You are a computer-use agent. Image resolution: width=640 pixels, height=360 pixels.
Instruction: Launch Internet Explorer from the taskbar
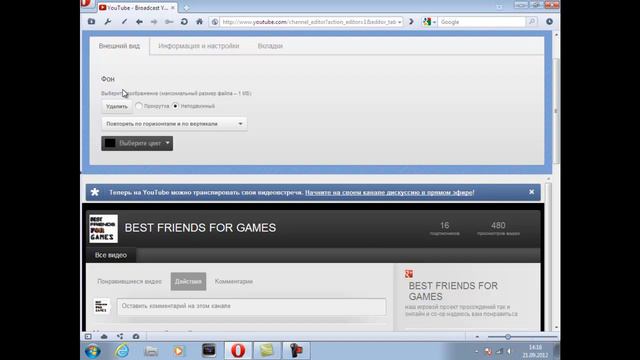coord(122,351)
